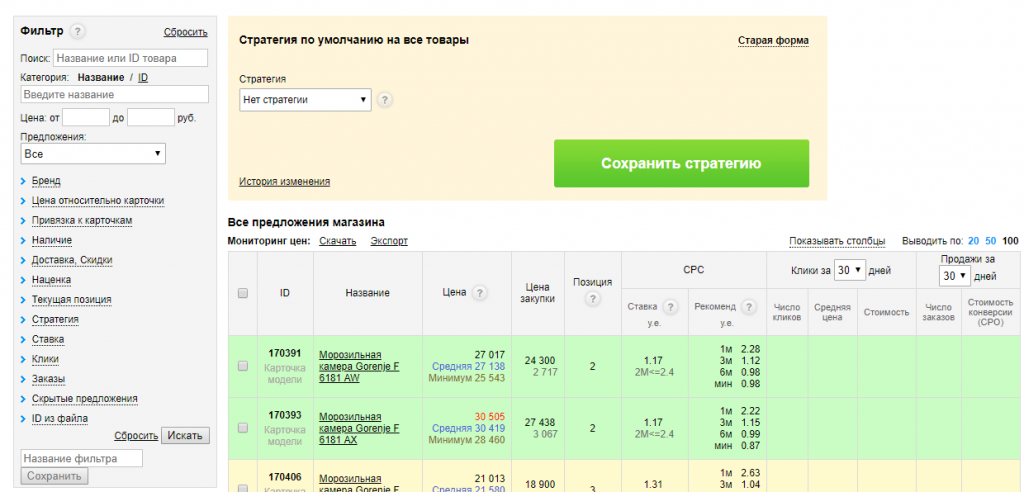
Task: Click the Сохранить стратегию green button
Action: coord(681,163)
